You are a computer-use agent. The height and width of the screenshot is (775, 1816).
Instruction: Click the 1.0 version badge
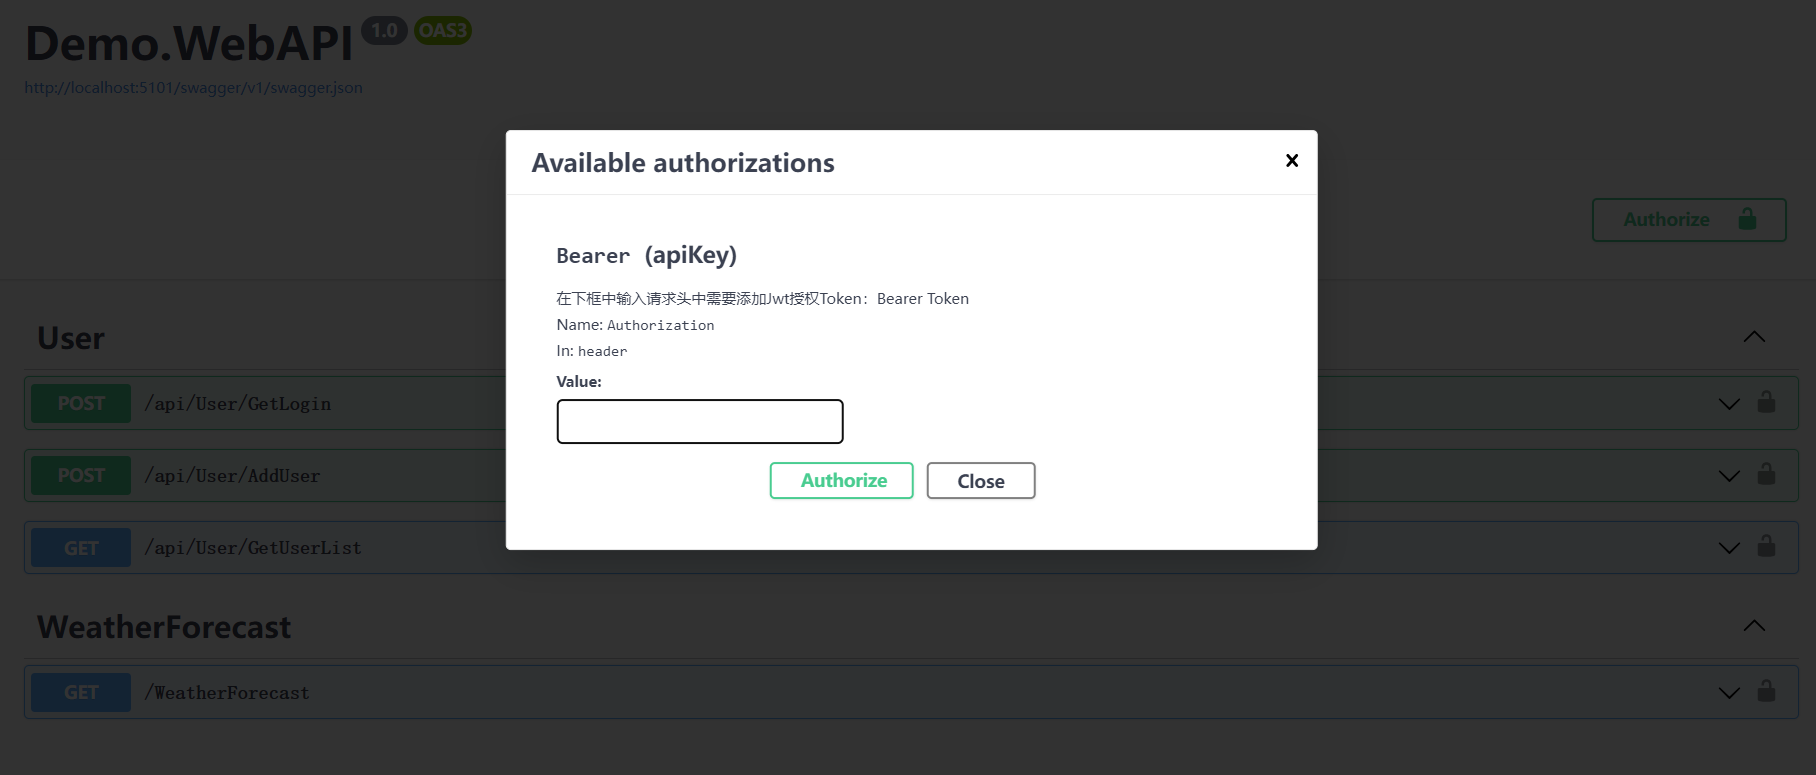(384, 31)
